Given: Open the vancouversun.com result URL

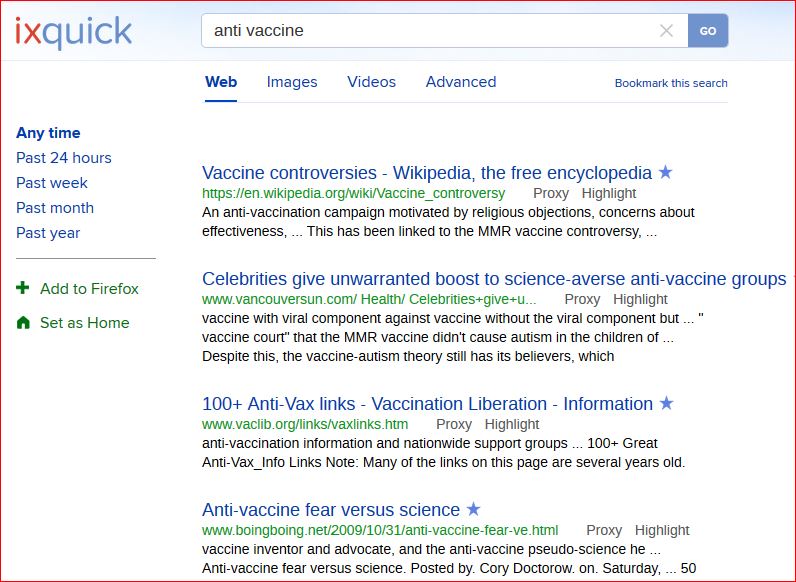Looking at the screenshot, I should (x=369, y=300).
